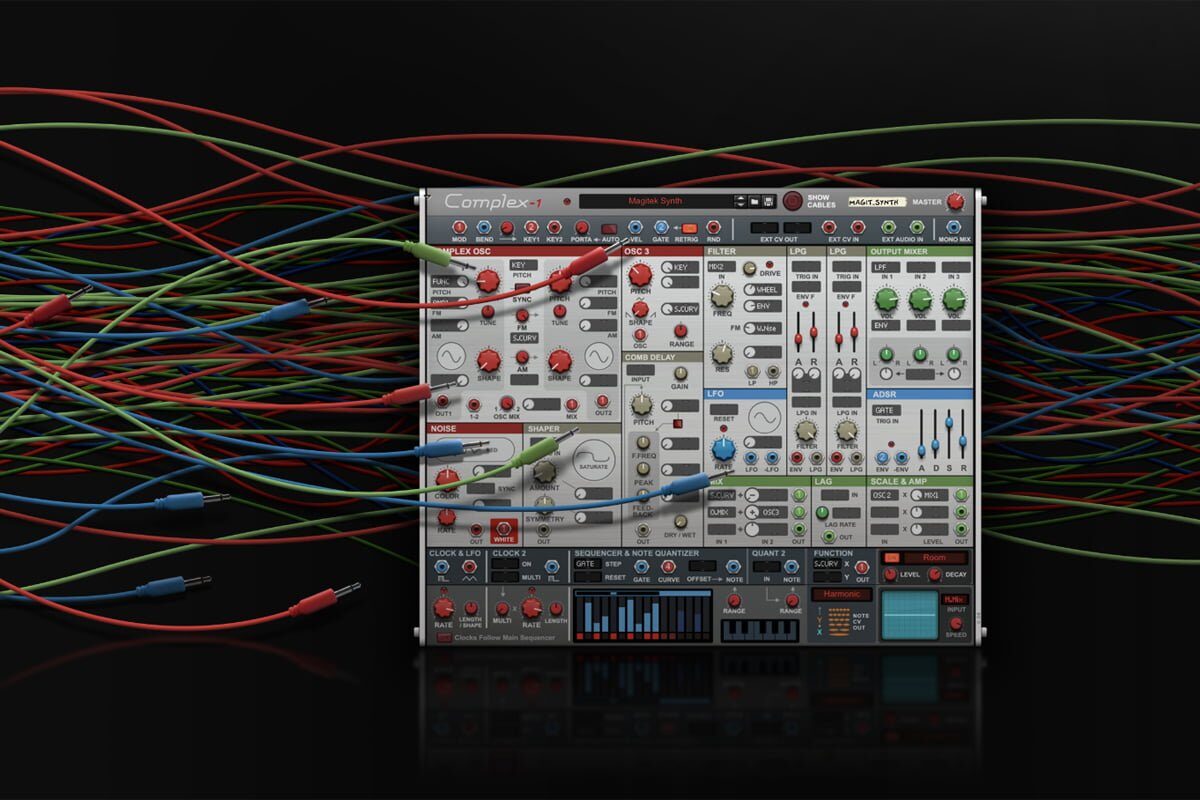Click the KEY2 jack
The image size is (1200, 800).
(555, 228)
